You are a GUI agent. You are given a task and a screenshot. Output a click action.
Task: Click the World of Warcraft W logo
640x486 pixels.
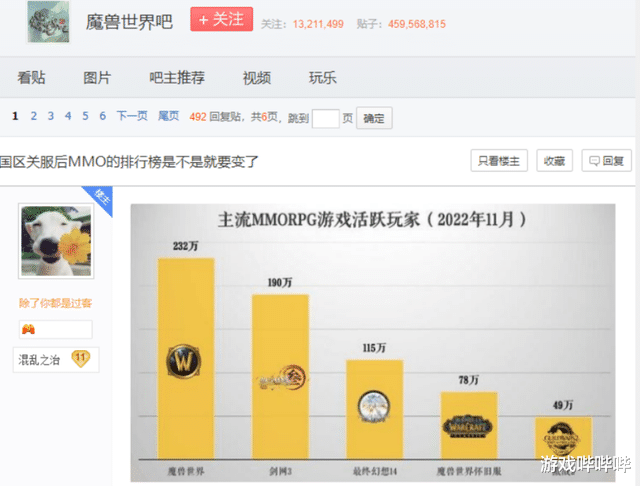point(184,361)
